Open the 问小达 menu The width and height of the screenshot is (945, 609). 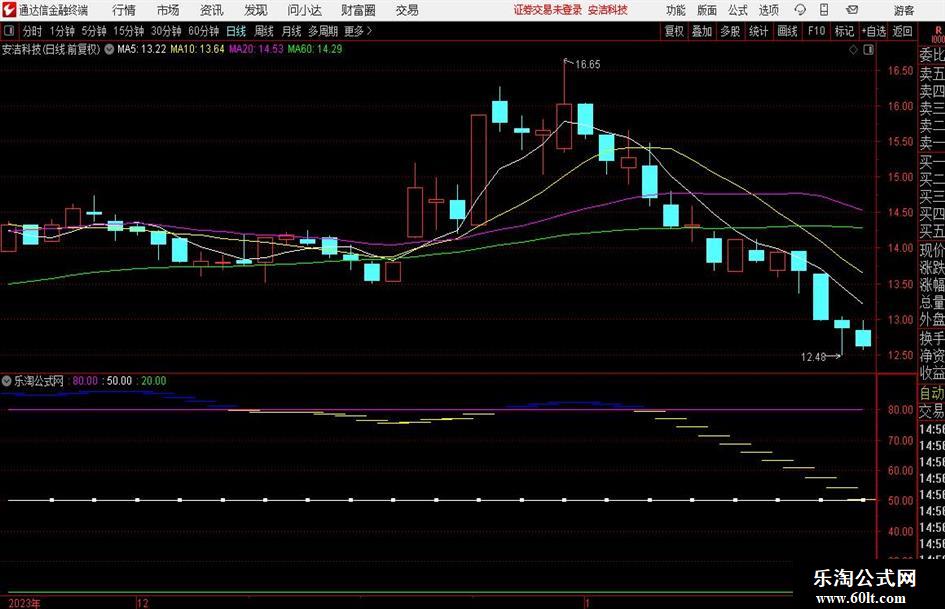[304, 10]
